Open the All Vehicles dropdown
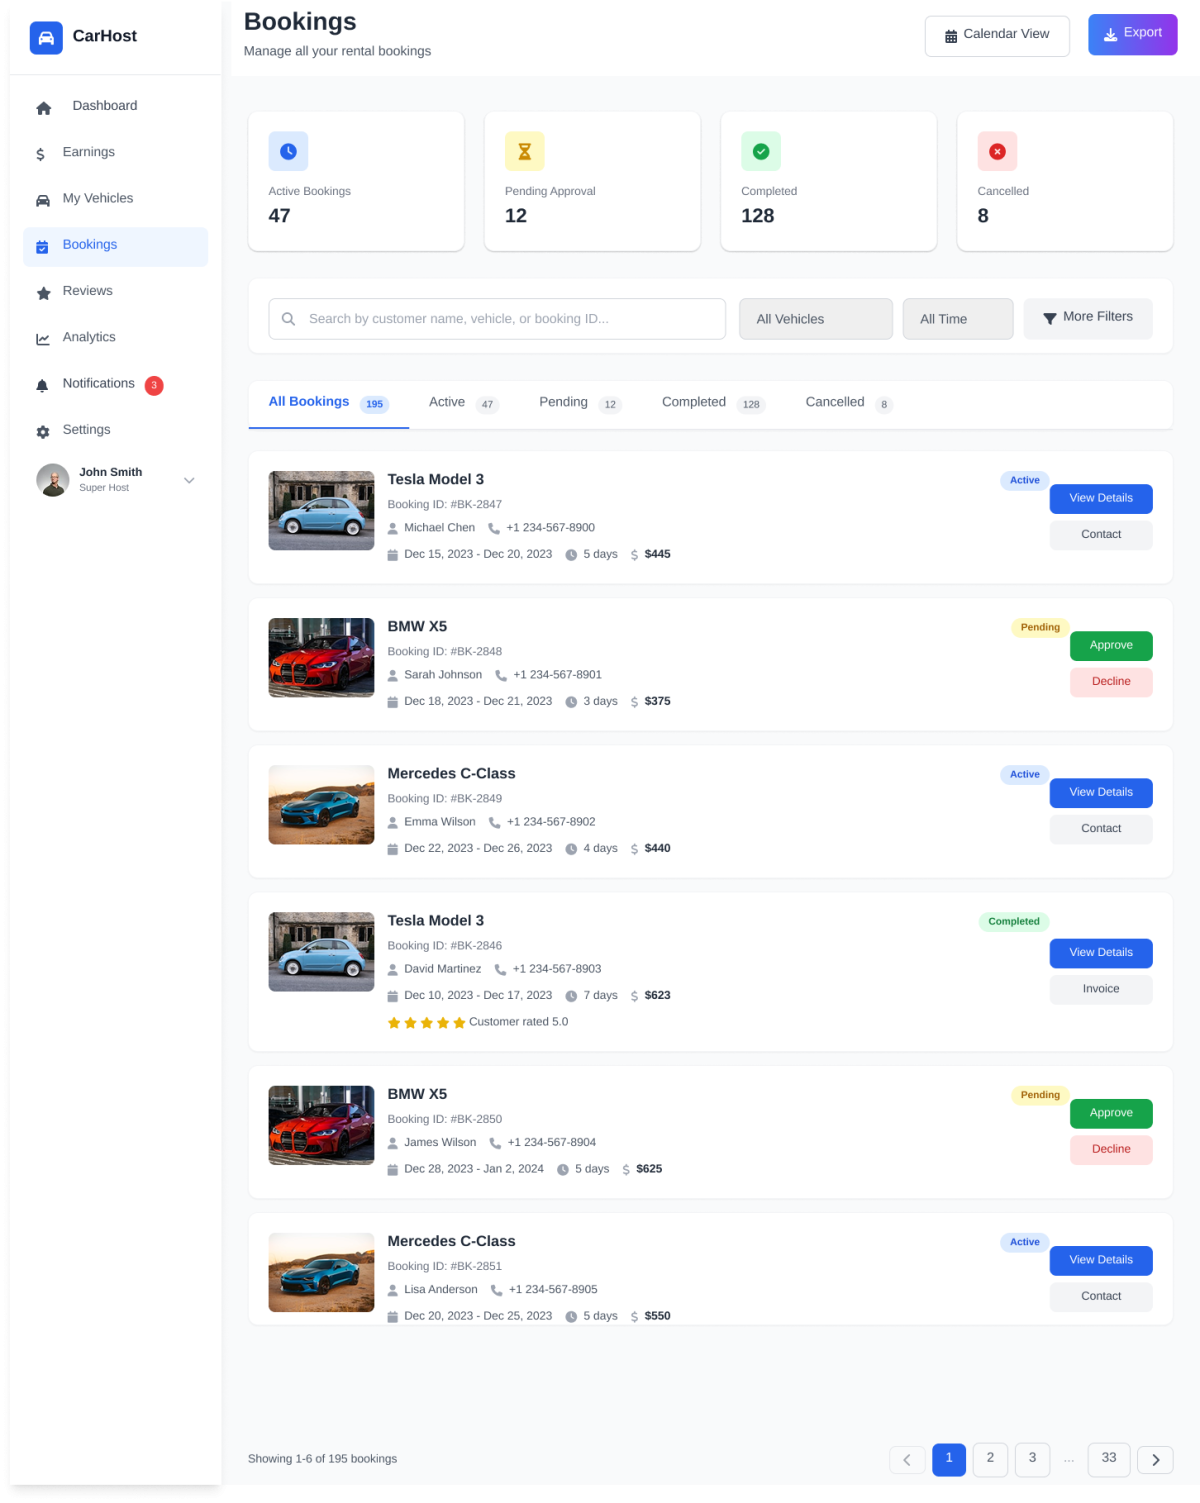Screen dimensions: 1200x1503 click(x=815, y=319)
